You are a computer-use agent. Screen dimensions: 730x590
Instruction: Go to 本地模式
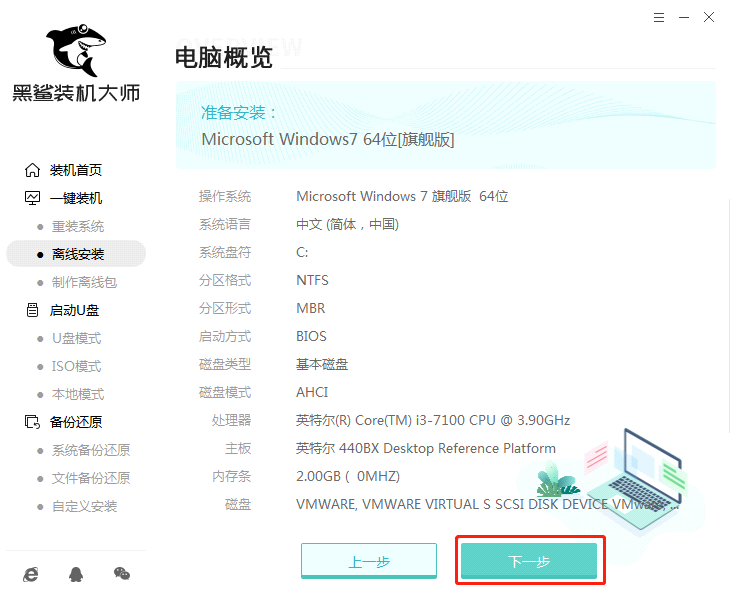click(x=77, y=394)
